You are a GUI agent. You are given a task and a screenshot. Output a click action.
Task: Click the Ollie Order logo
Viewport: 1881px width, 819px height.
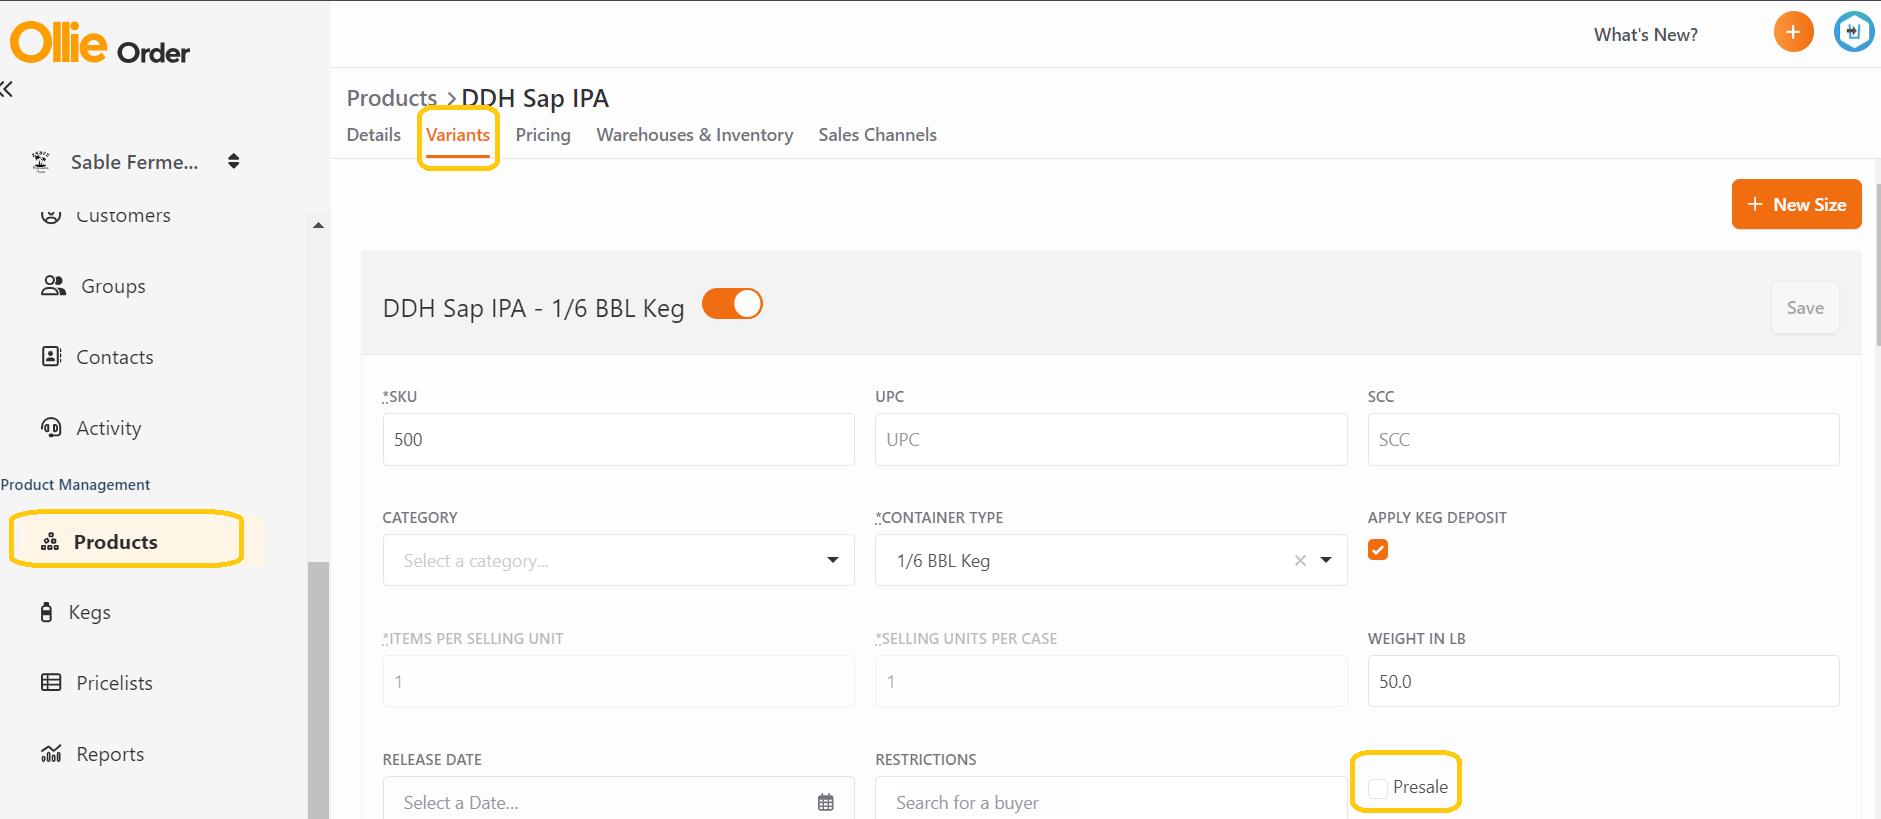(100, 43)
